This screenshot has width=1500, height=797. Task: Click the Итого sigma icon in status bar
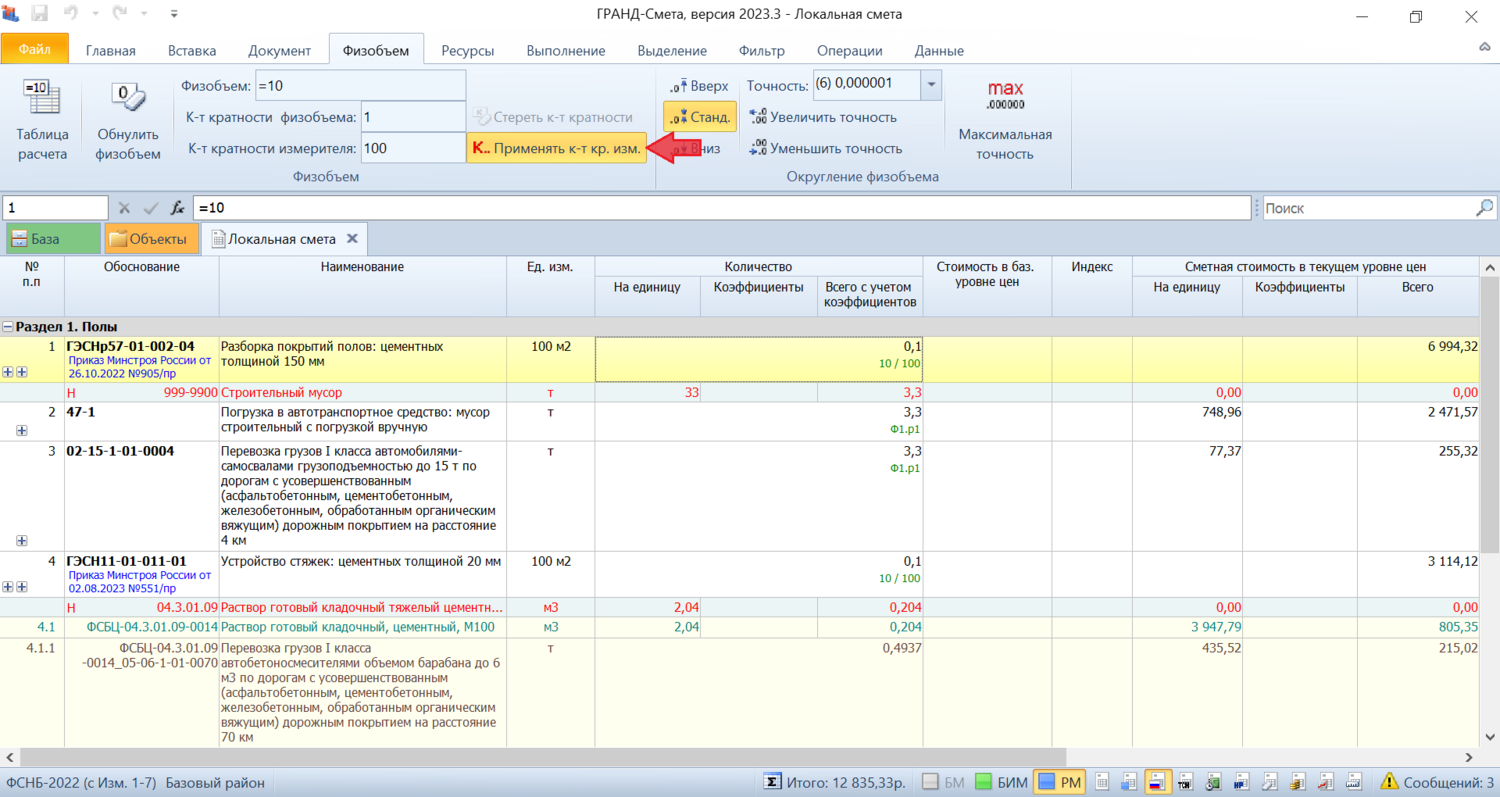772,782
